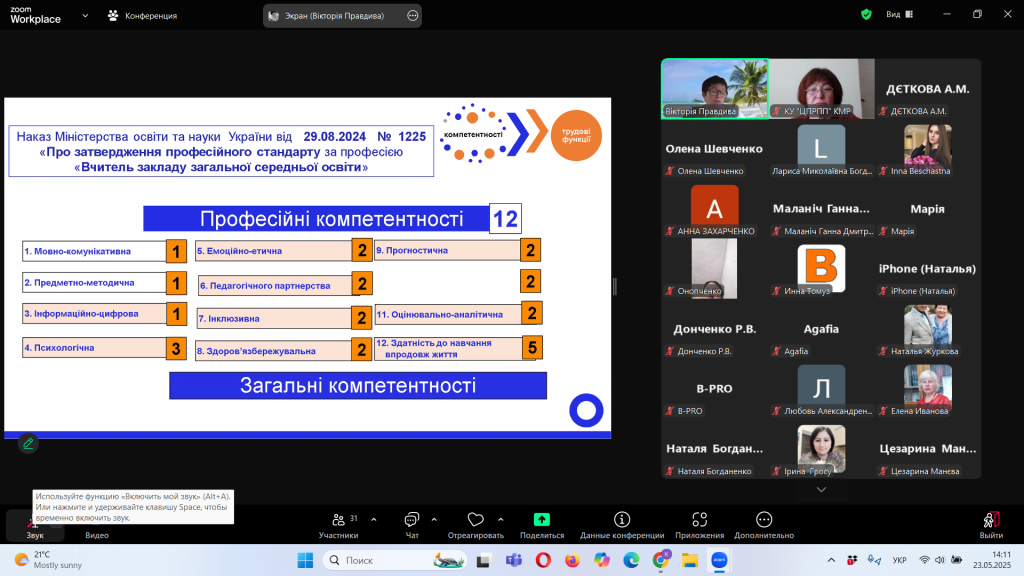This screenshot has width=1024, height=576.
Task: Open Google Chrome from the taskbar
Action: point(660,560)
